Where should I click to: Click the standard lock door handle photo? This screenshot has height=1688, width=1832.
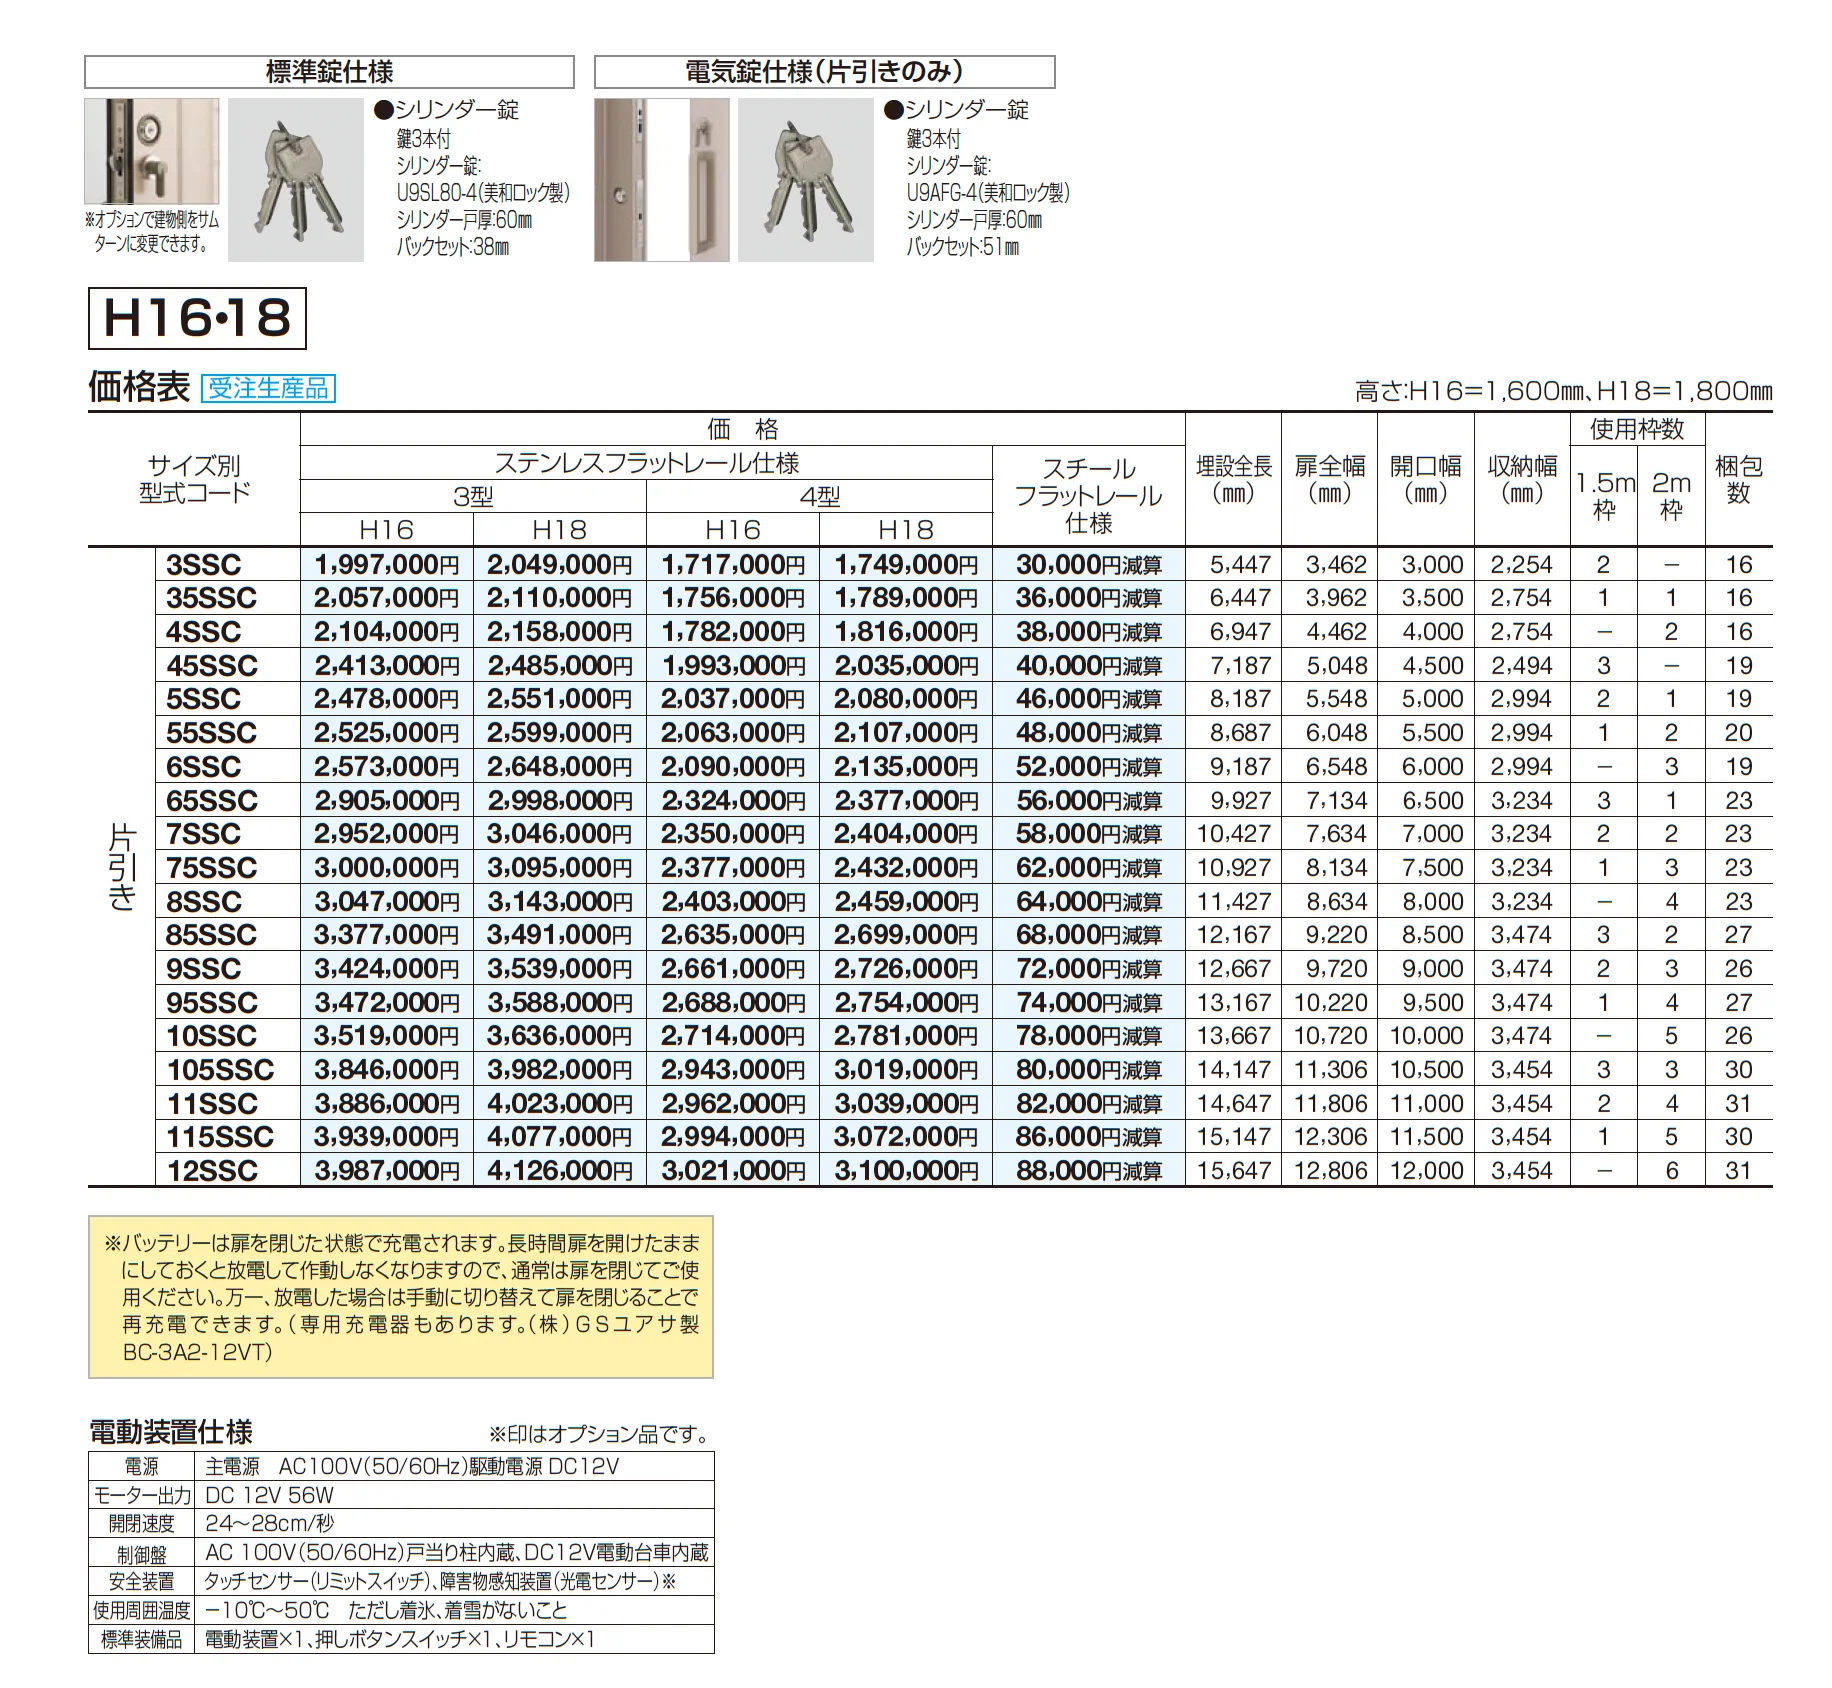click(152, 151)
